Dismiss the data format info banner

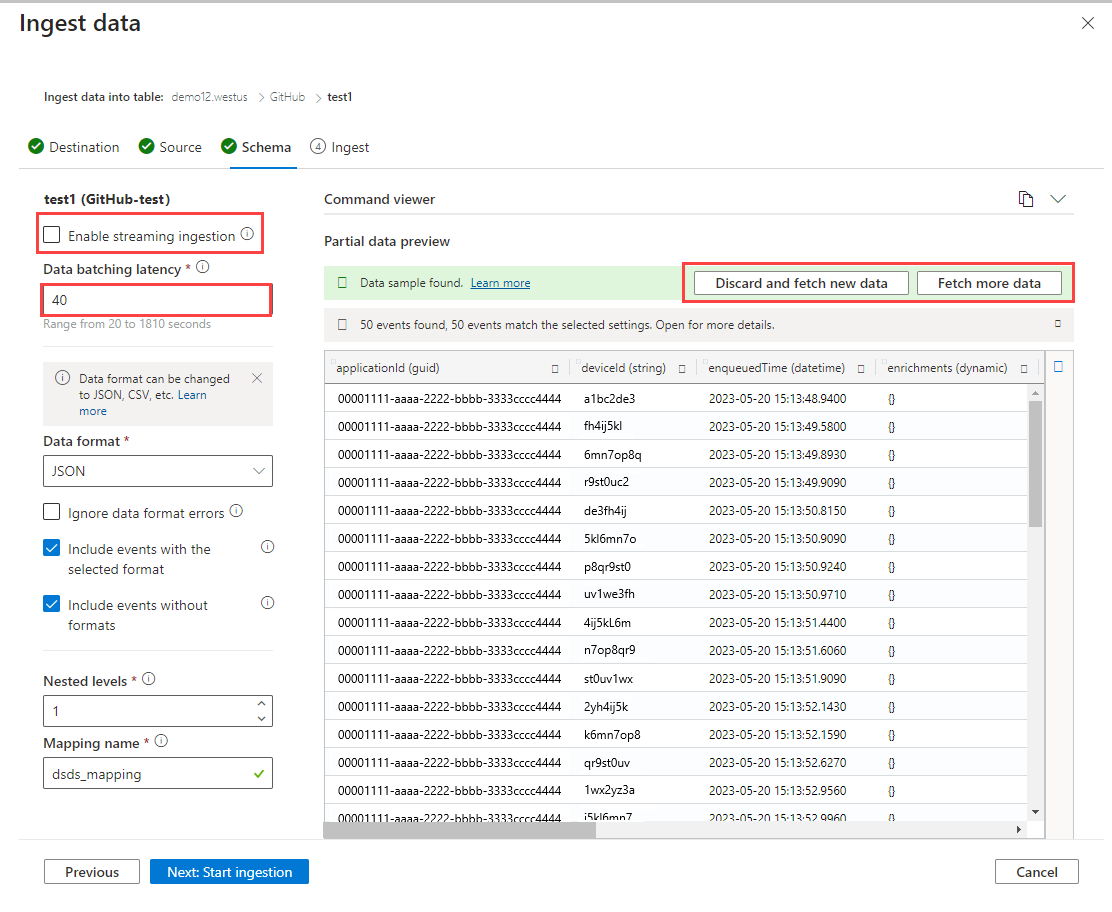pyautogui.click(x=257, y=378)
